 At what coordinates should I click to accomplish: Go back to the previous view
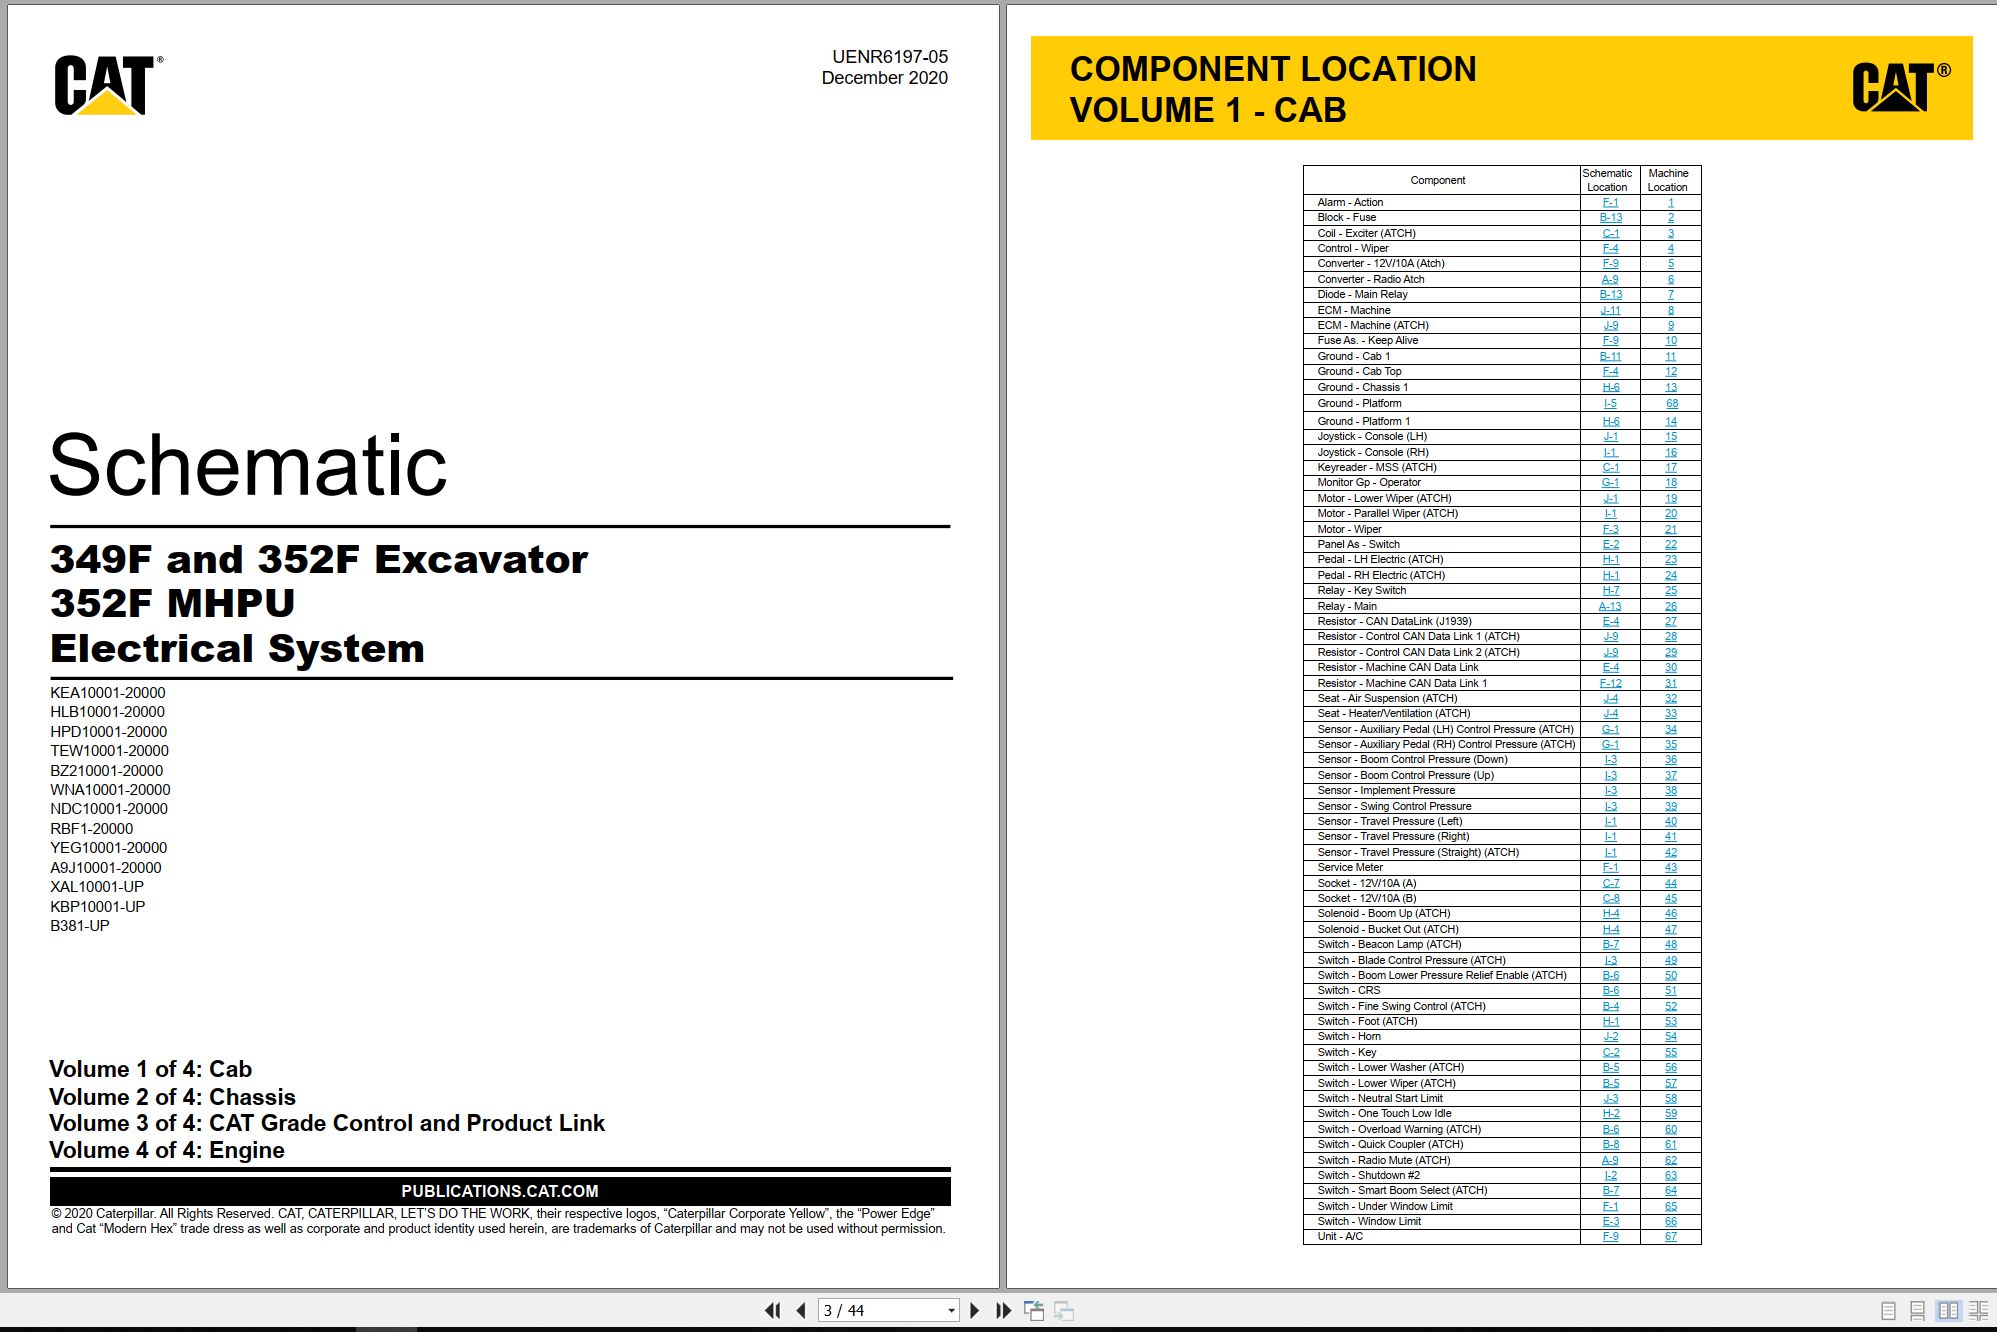pyautogui.click(x=1034, y=1310)
